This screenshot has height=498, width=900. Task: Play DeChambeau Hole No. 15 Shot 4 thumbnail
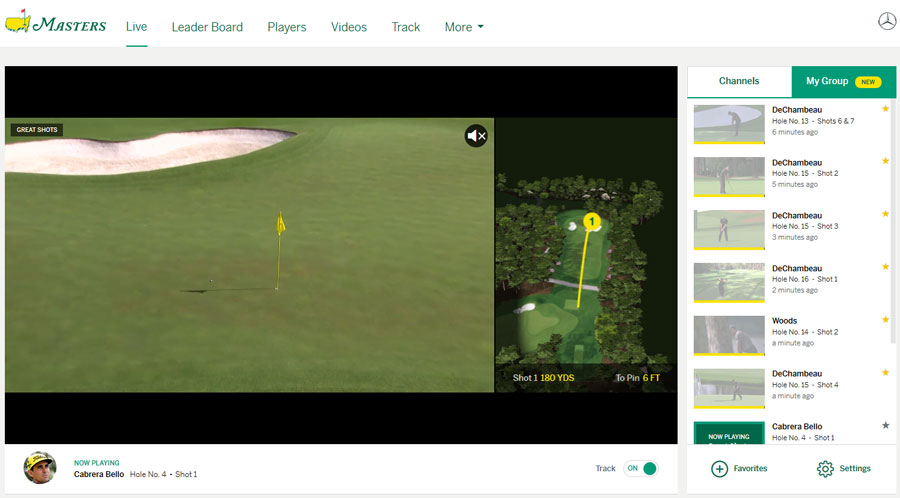tap(729, 388)
